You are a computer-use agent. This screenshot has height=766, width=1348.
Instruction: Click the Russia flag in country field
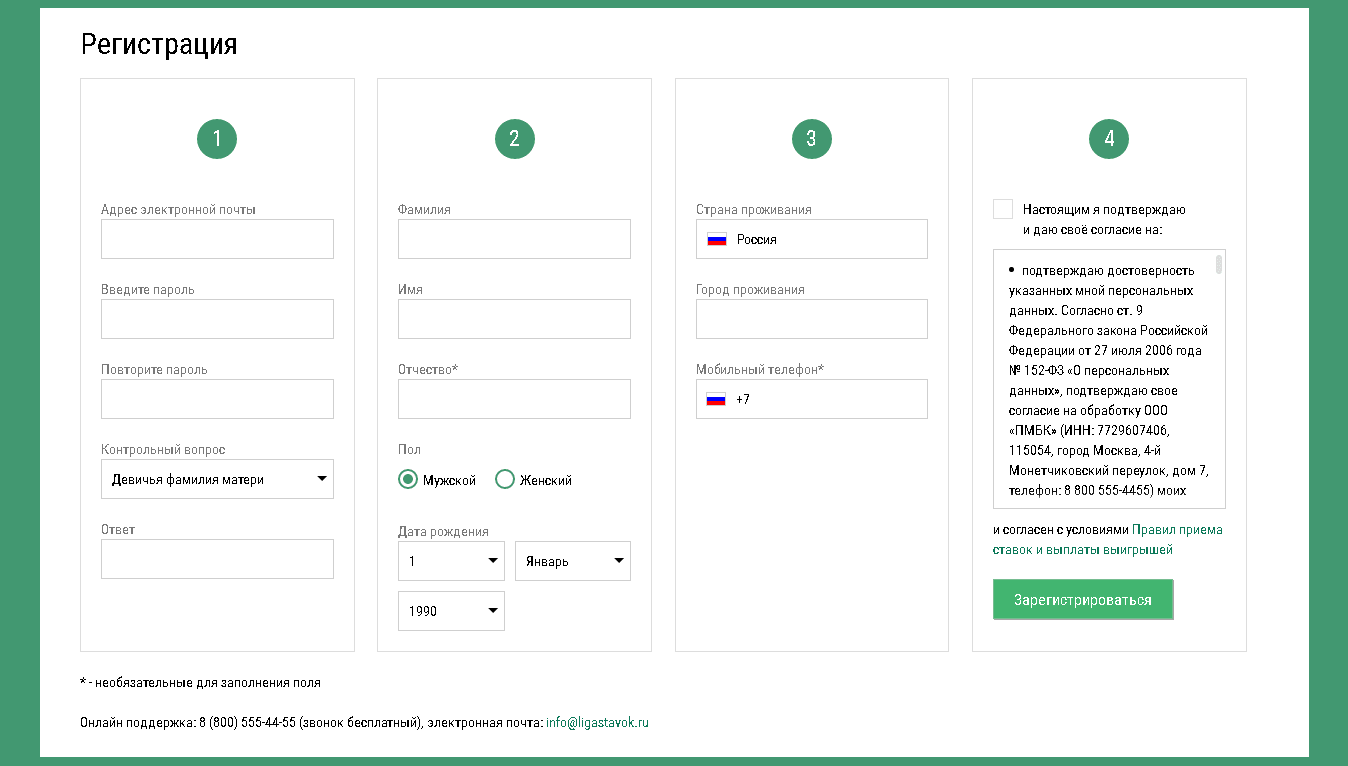tap(716, 239)
